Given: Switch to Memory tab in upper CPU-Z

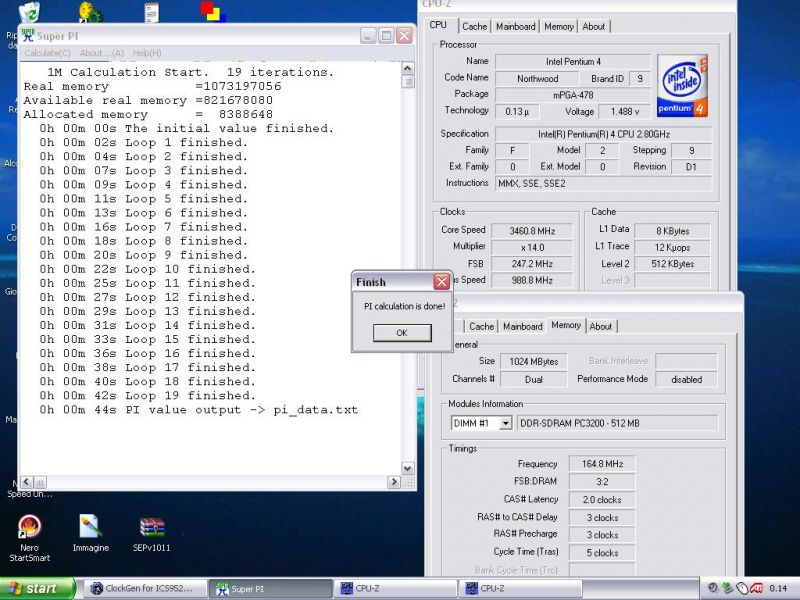Looking at the screenshot, I should pyautogui.click(x=559, y=27).
